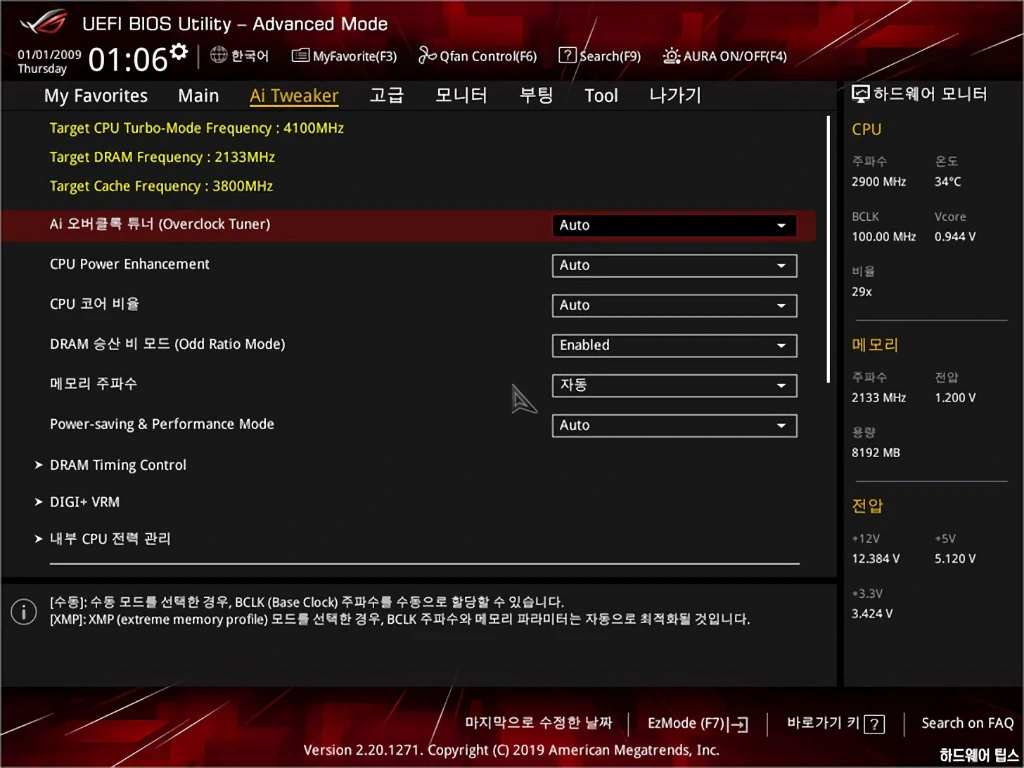Click Target Cache Frequency text
Image resolution: width=1024 pixels, height=768 pixels.
pos(161,186)
